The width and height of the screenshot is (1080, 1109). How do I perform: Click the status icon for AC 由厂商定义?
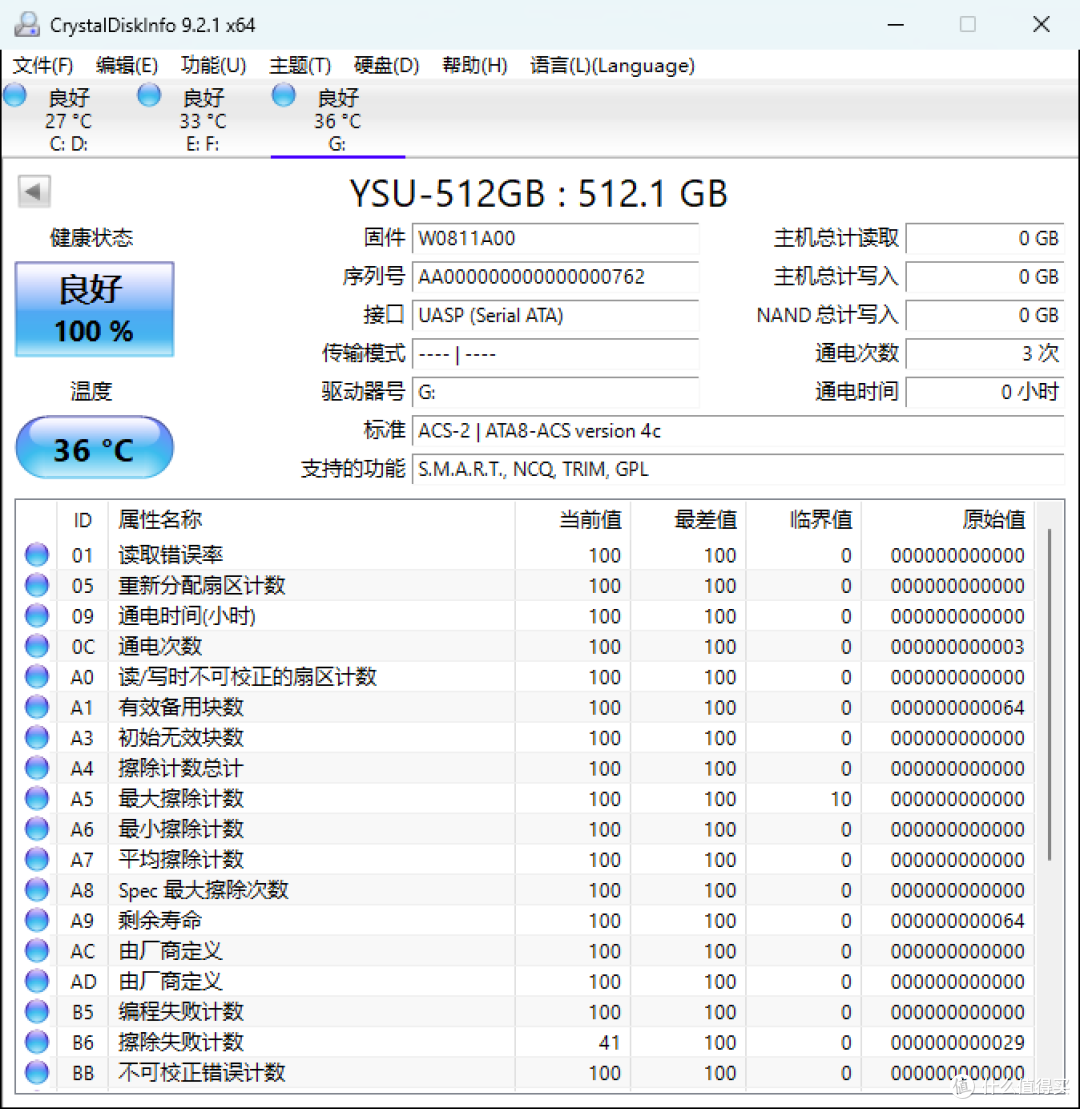[37, 950]
